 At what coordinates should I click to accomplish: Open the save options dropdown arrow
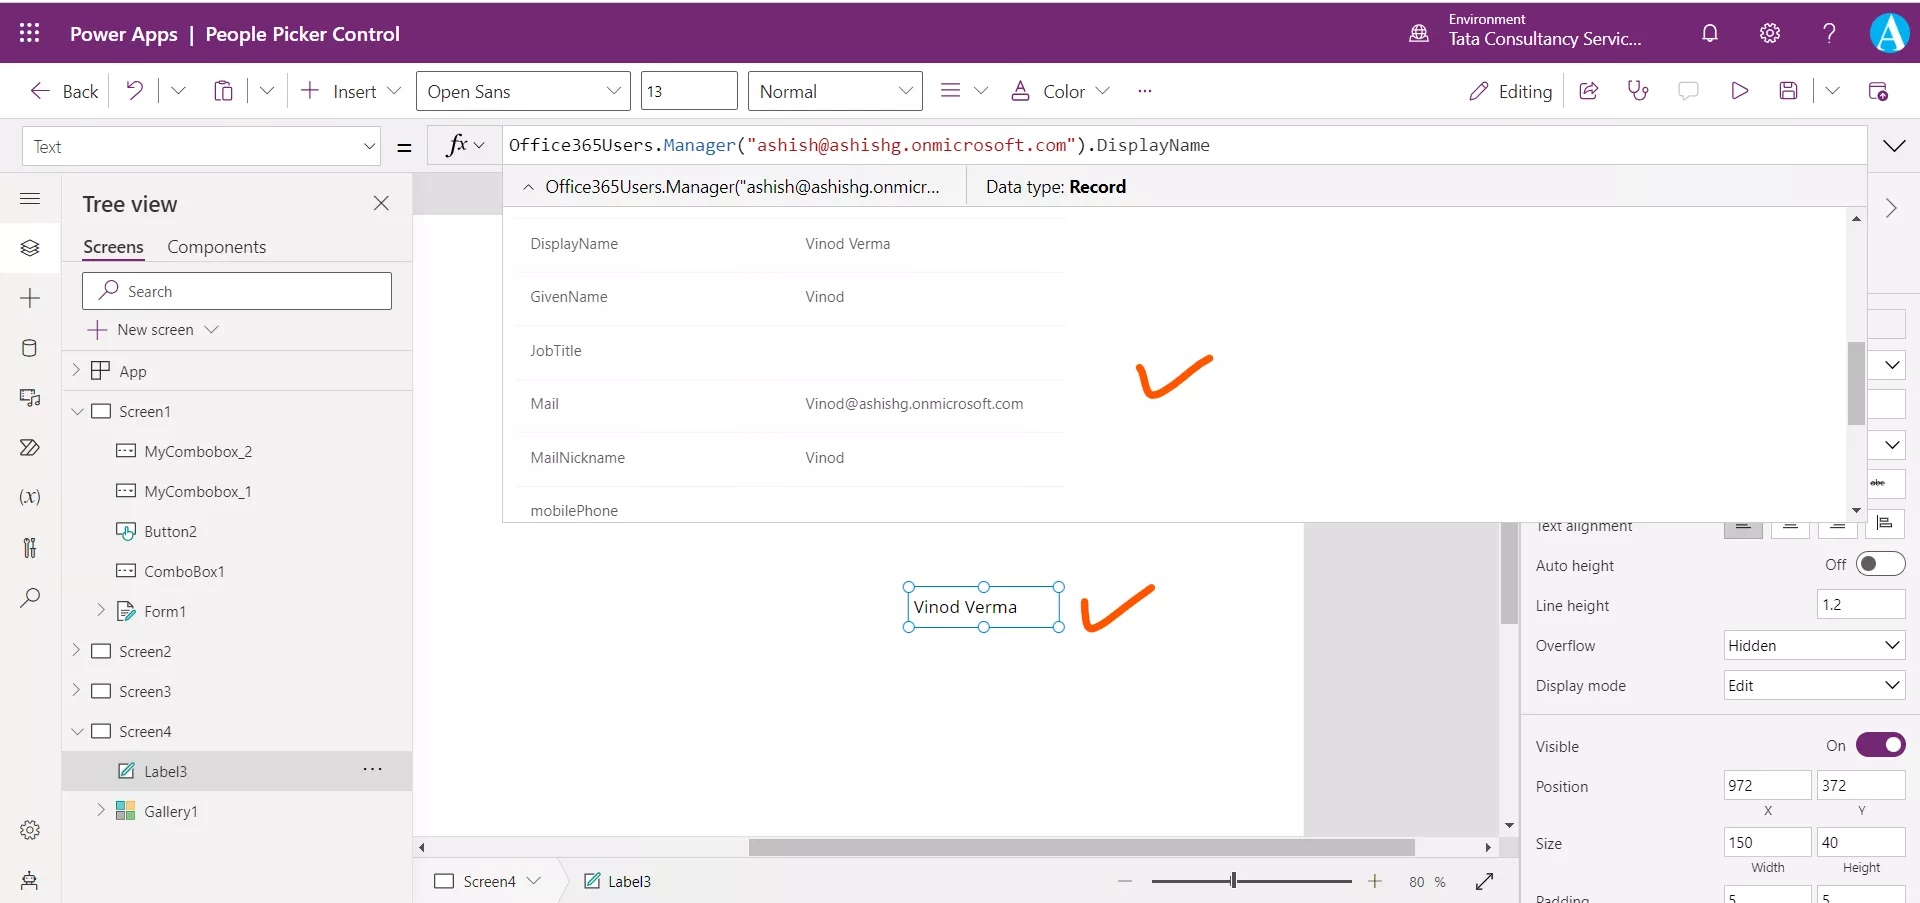[1832, 91]
